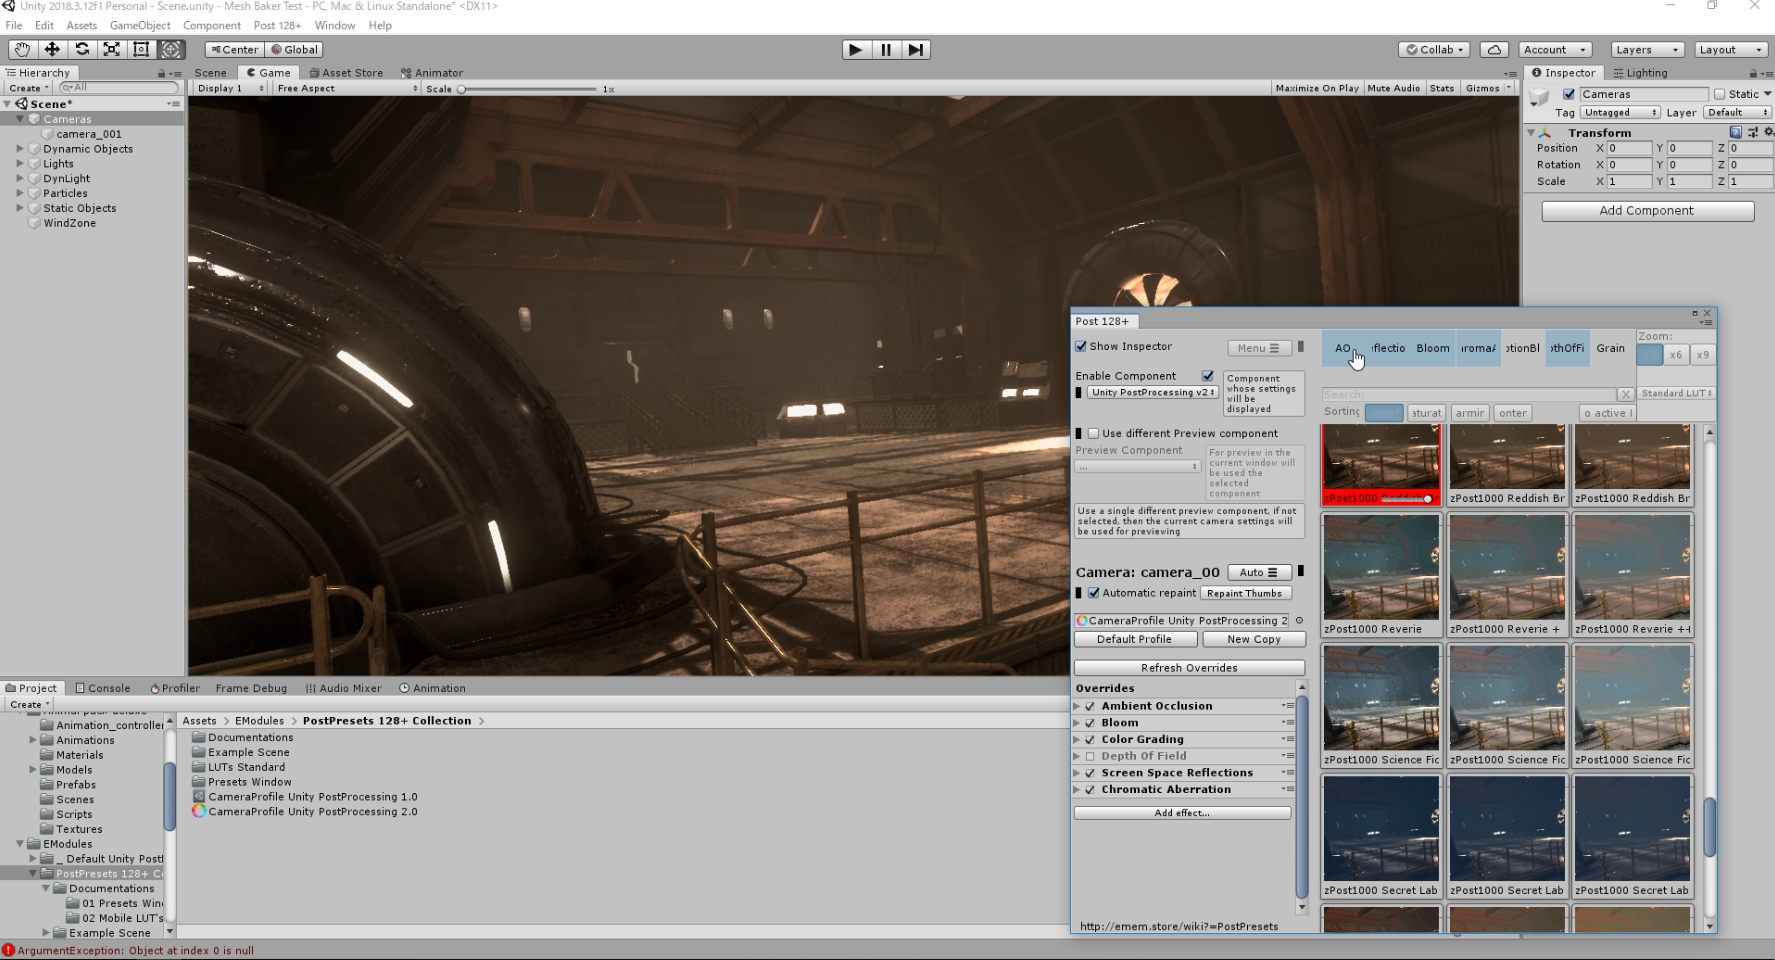Screen dimensions: 1775x960
Task: Click the Refresh Overrides button
Action: [1188, 668]
